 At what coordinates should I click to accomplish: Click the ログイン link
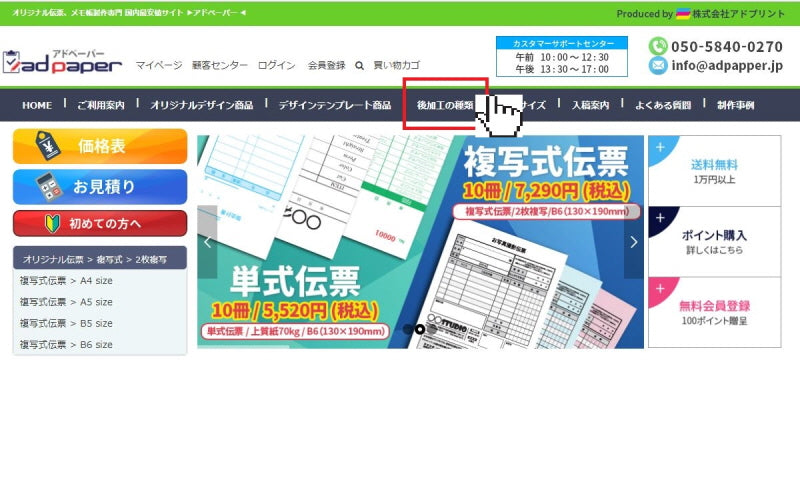coord(277,65)
